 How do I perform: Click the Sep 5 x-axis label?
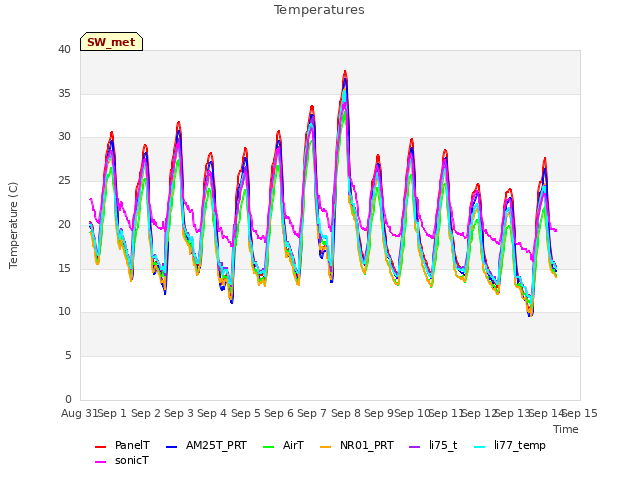click(246, 413)
